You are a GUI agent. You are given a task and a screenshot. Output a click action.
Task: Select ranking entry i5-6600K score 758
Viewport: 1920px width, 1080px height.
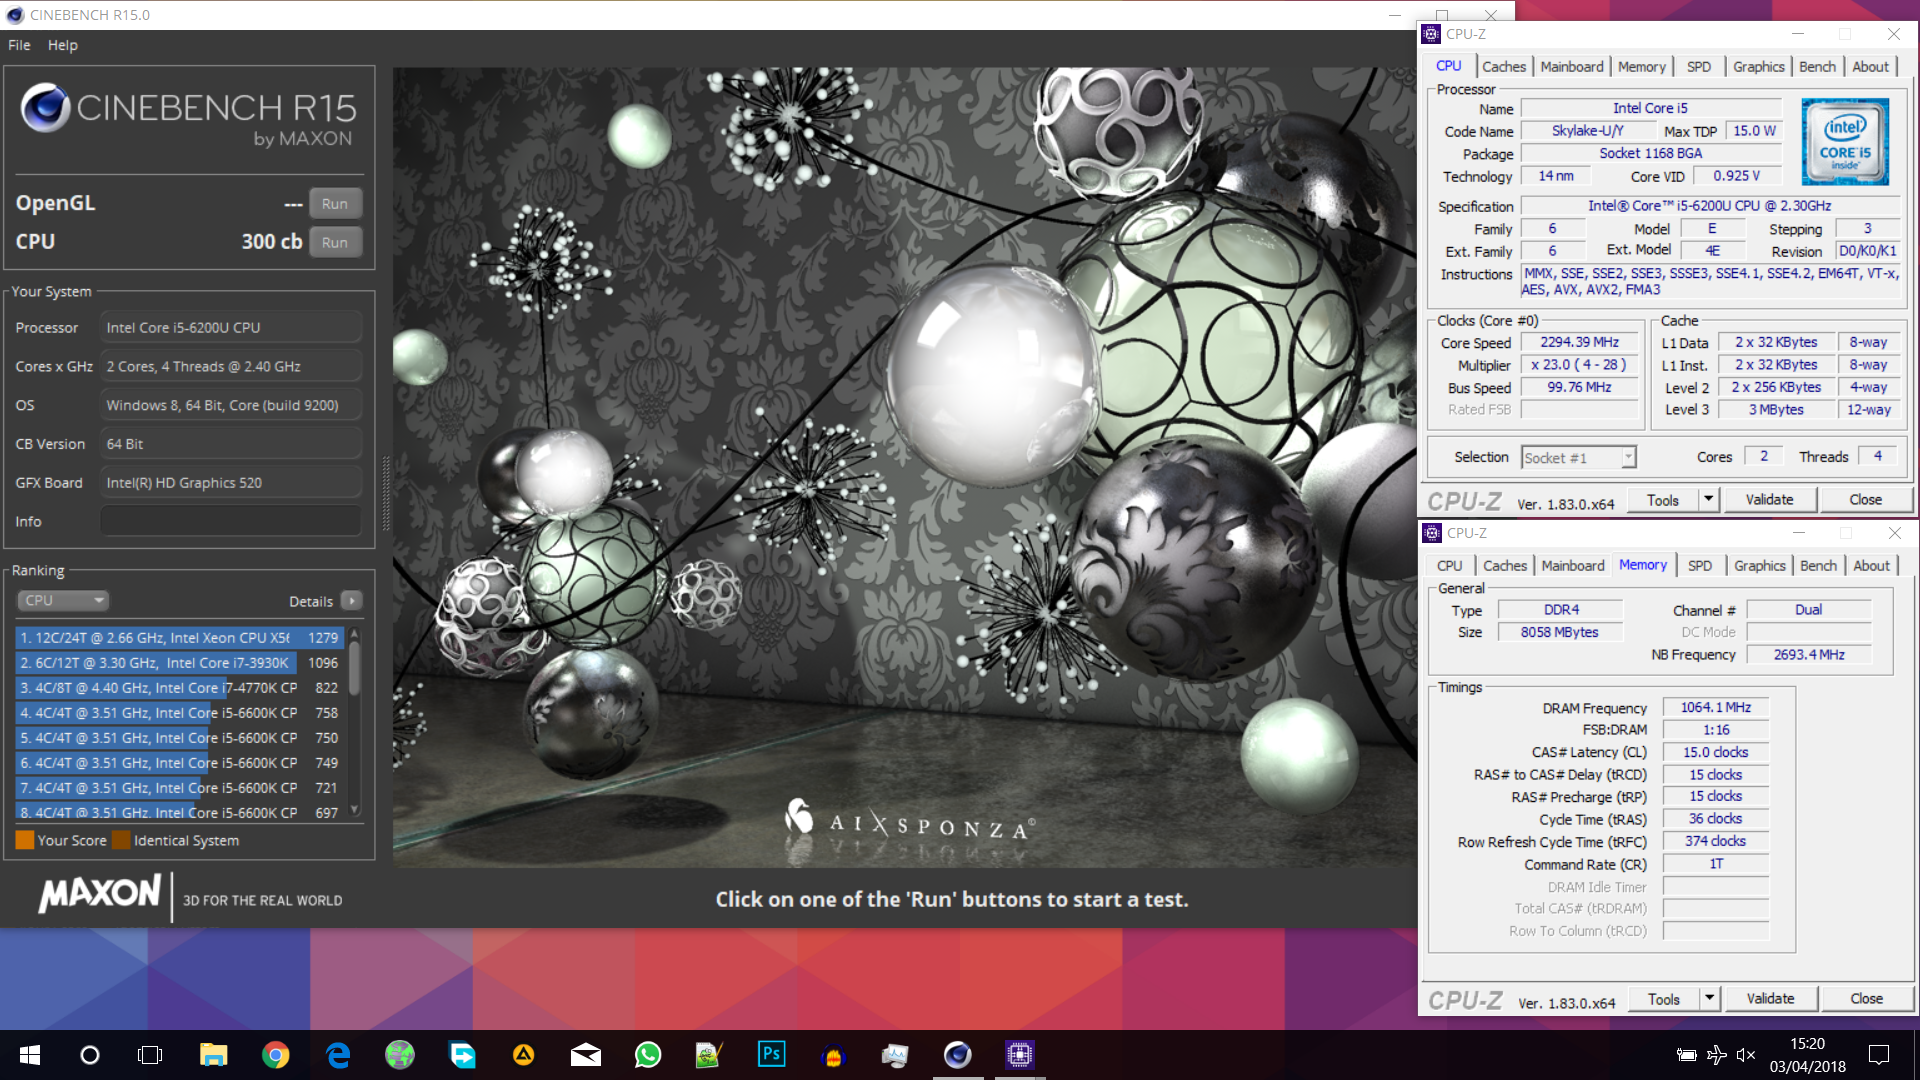[180, 712]
